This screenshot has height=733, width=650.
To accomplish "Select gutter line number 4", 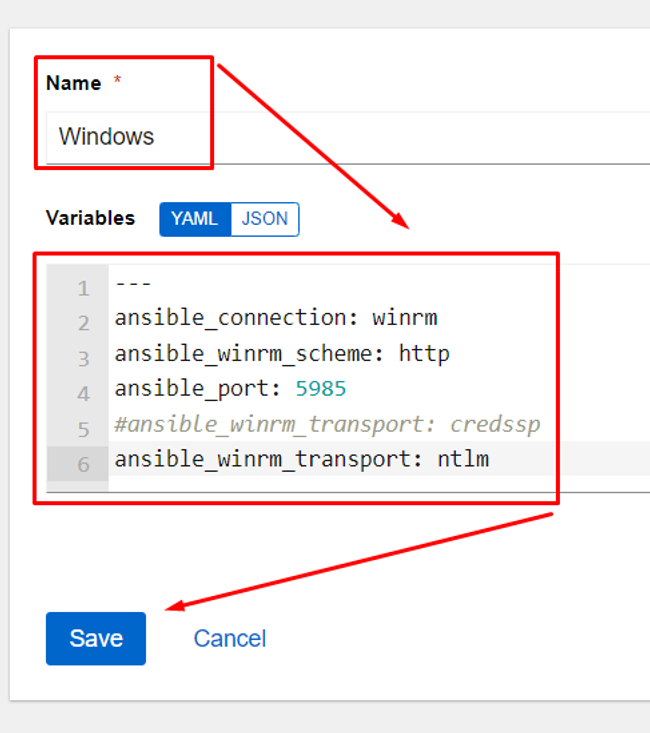I will [84, 394].
